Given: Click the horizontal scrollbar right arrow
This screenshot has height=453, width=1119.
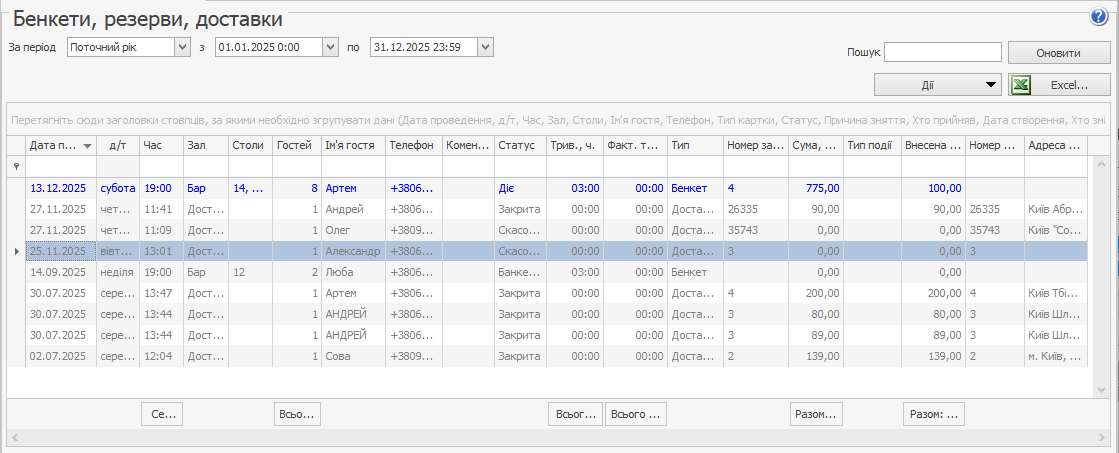Looking at the screenshot, I should pyautogui.click(x=1104, y=438).
